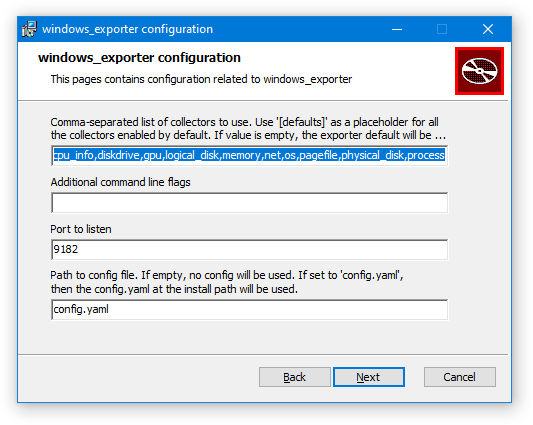
Task: Click the red disc installer logo
Action: coord(479,71)
